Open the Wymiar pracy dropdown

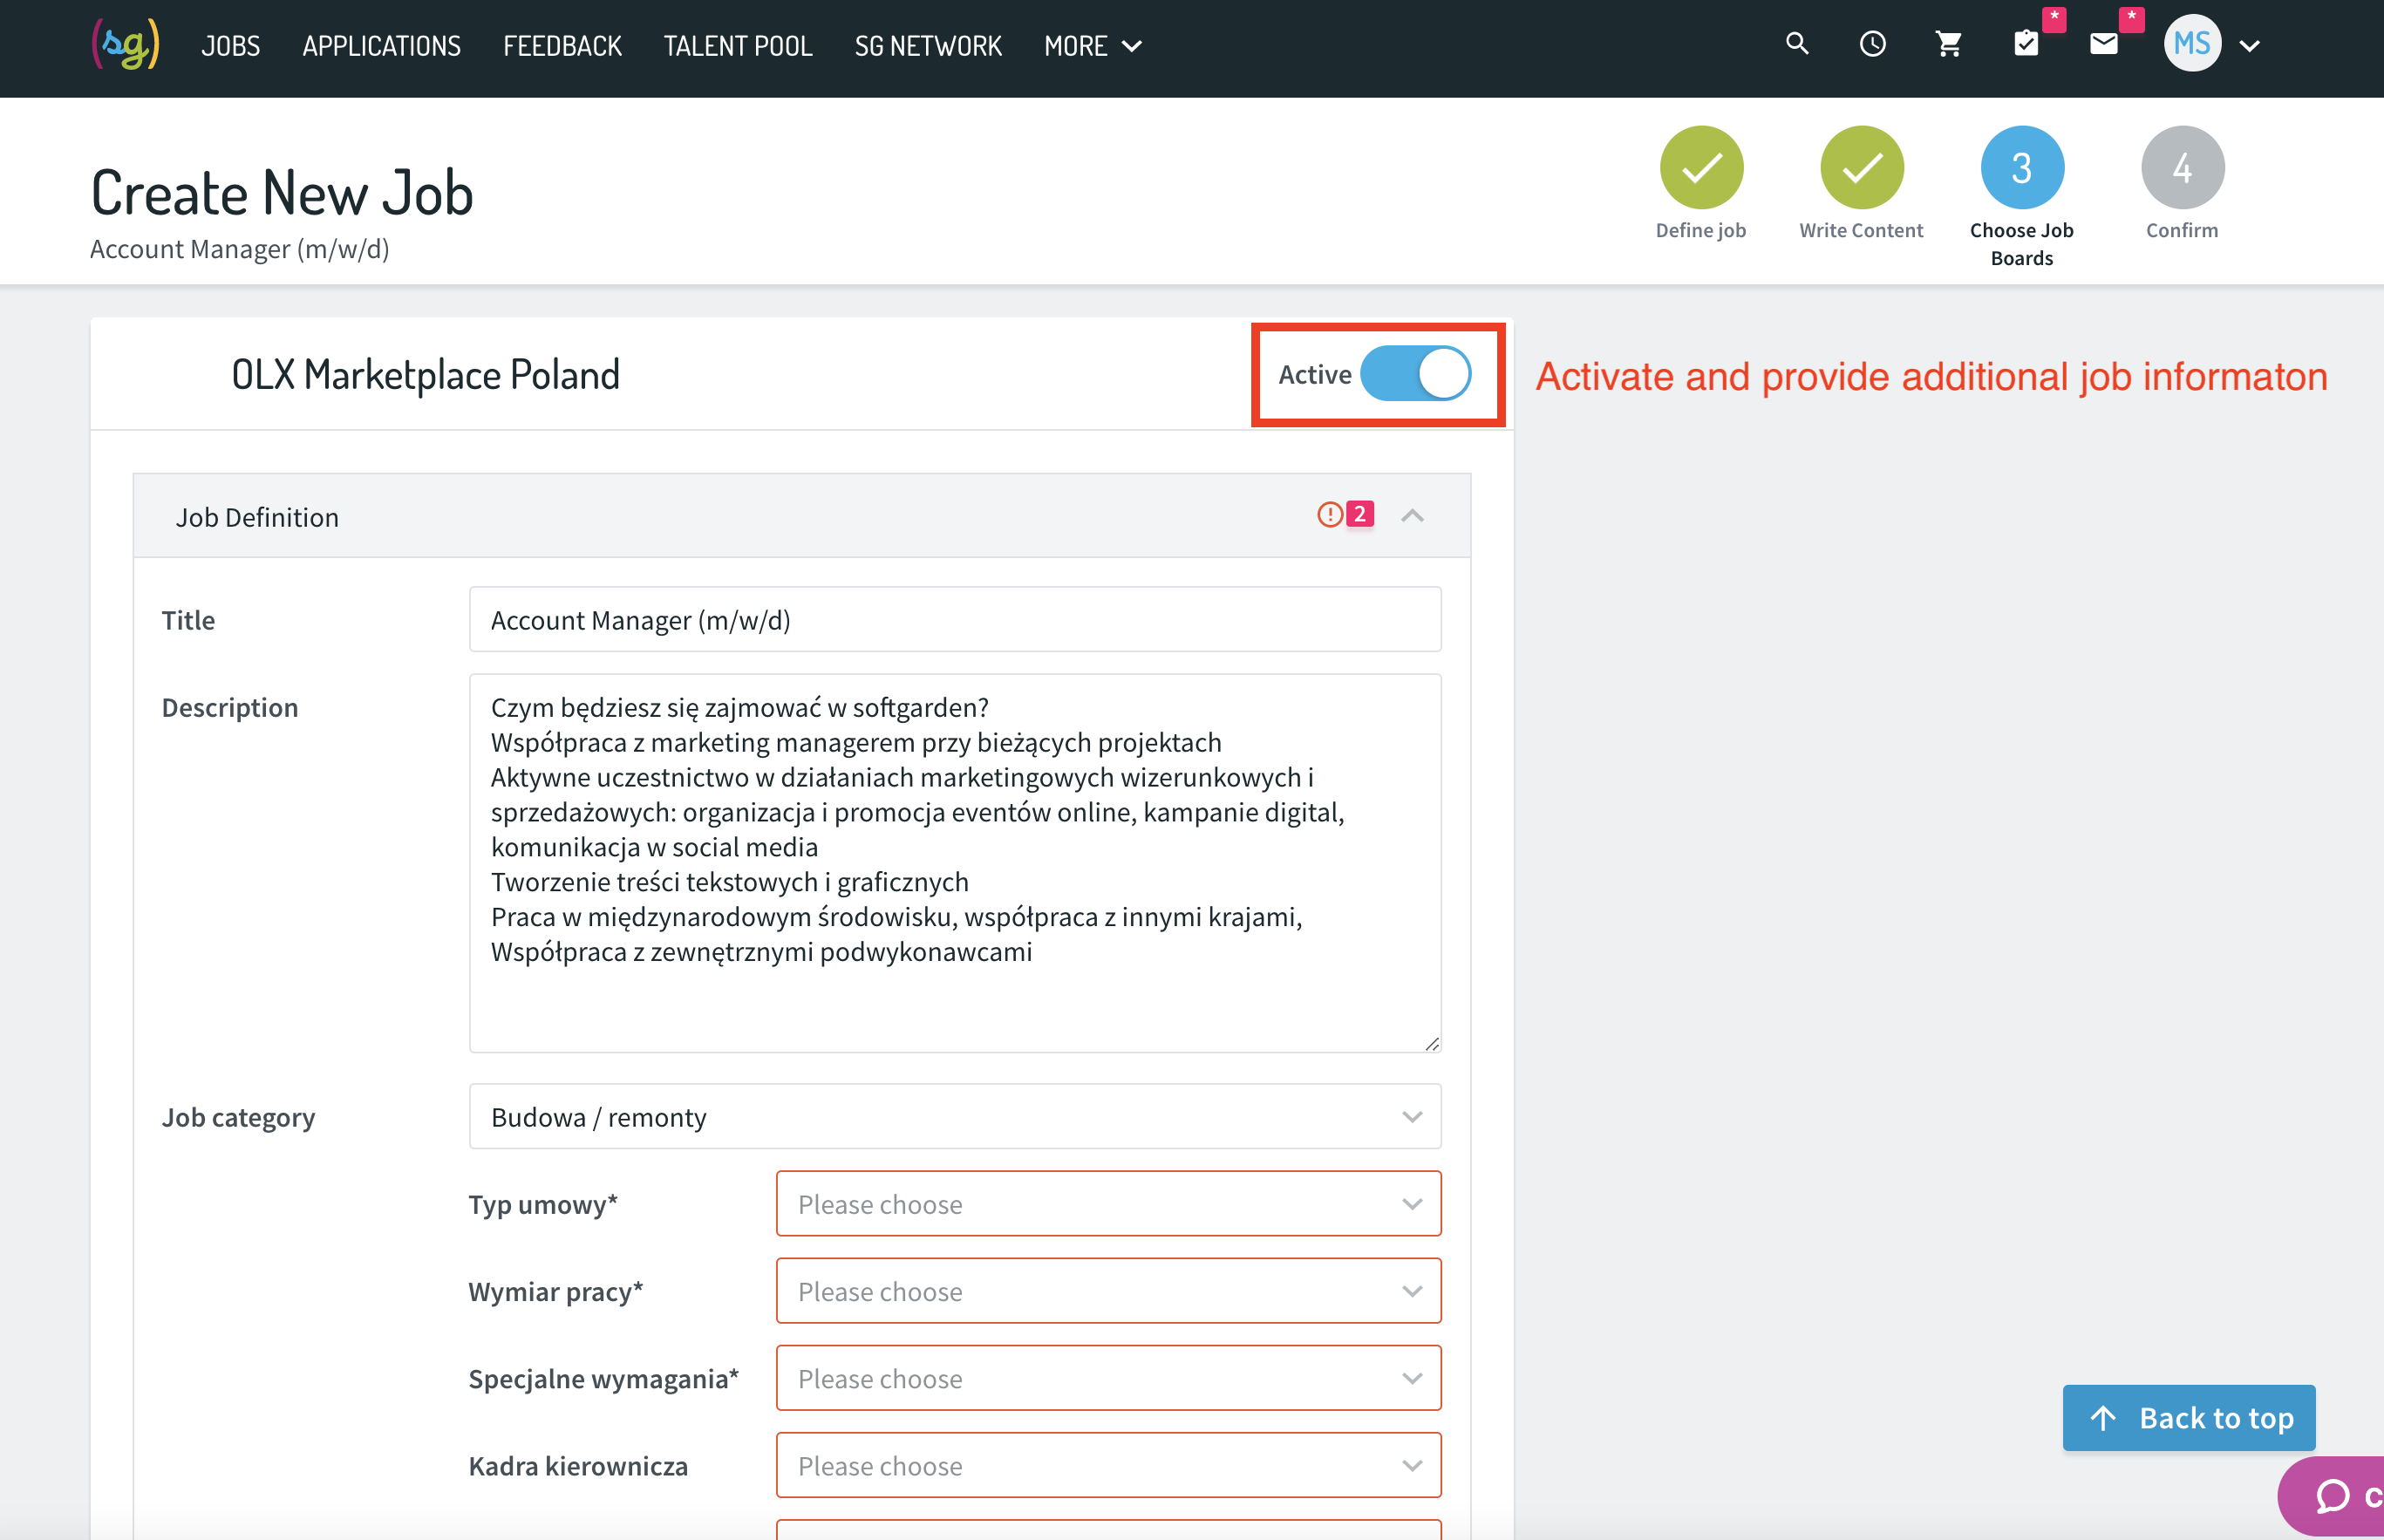click(x=1108, y=1291)
